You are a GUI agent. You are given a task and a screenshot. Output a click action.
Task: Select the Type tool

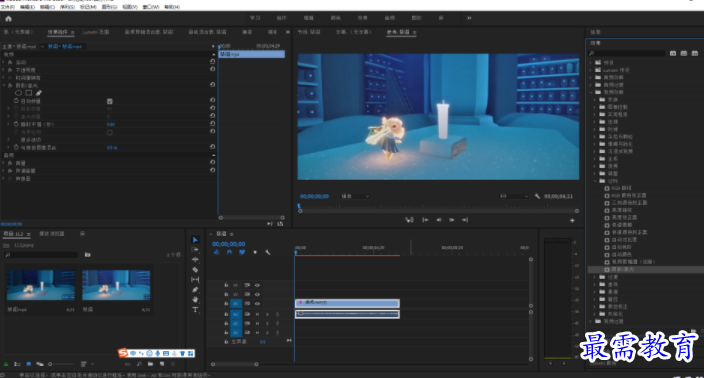tap(195, 310)
